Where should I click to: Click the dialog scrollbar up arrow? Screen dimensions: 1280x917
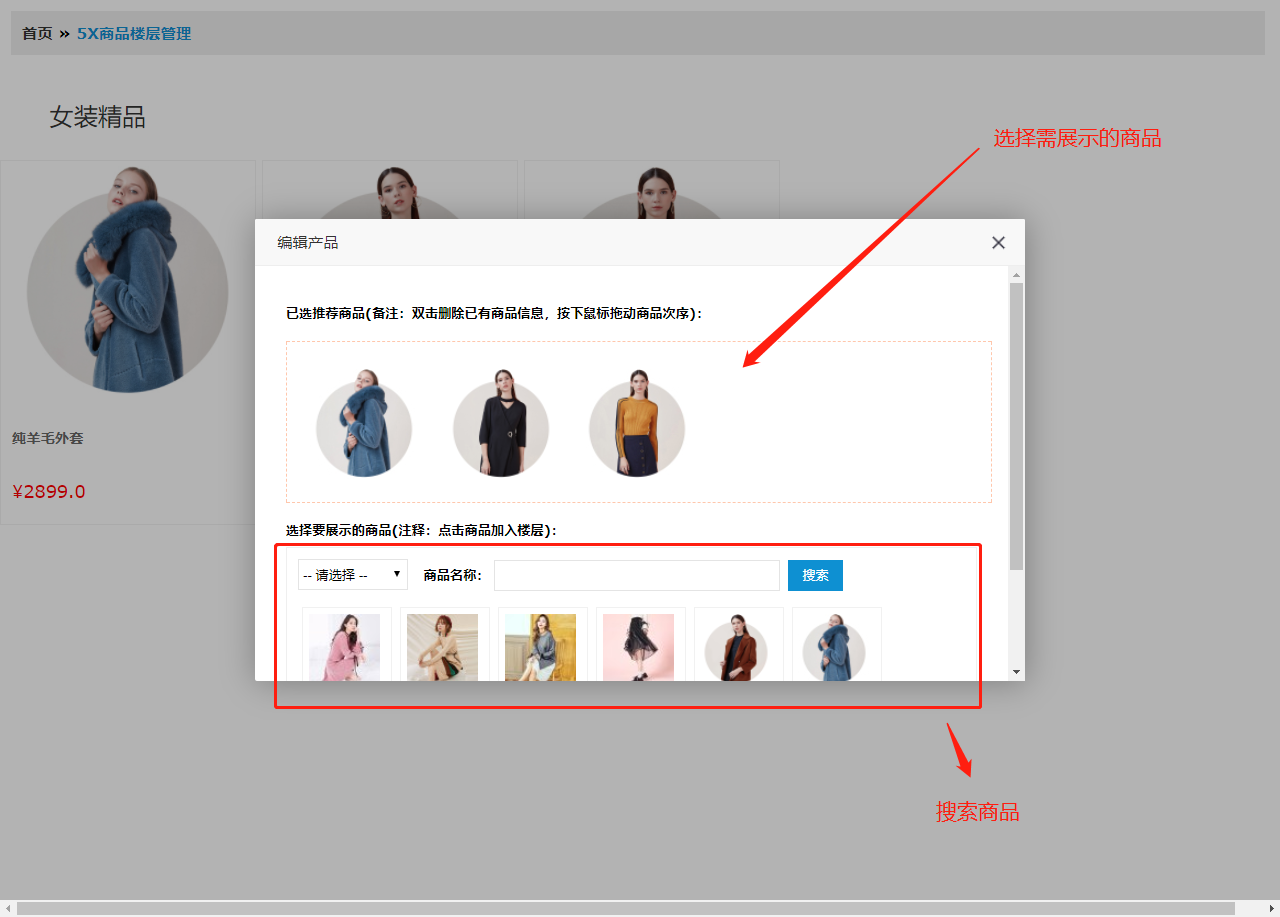(x=1017, y=275)
